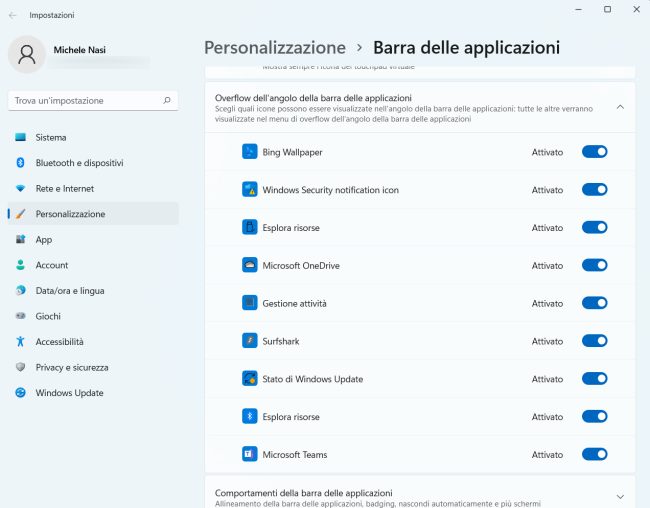Screen dimensions: 650x508
Task: Click the Comportamenti della barra delle applicazioni header
Action: pyautogui.click(x=420, y=493)
